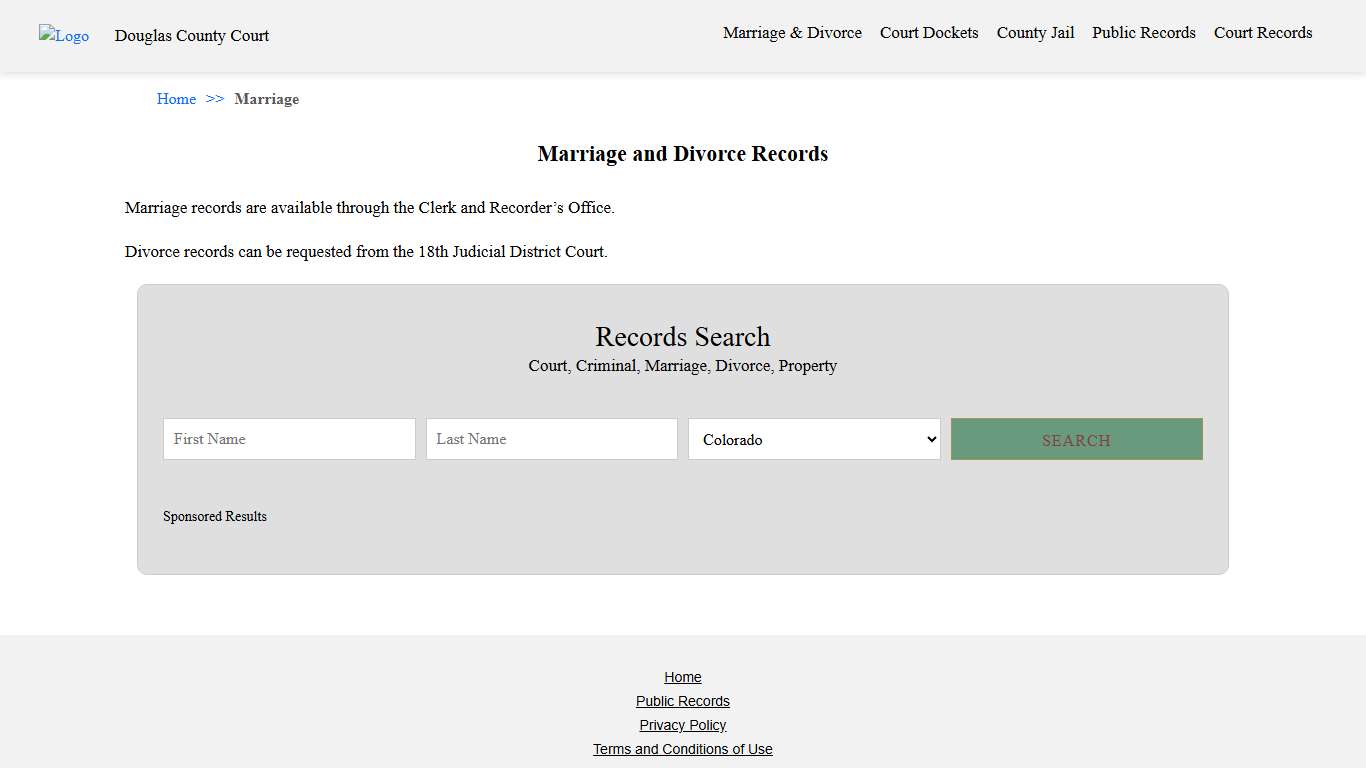Viewport: 1366px width, 768px height.
Task: Click the Marriage breadcrumb label
Action: [x=266, y=99]
